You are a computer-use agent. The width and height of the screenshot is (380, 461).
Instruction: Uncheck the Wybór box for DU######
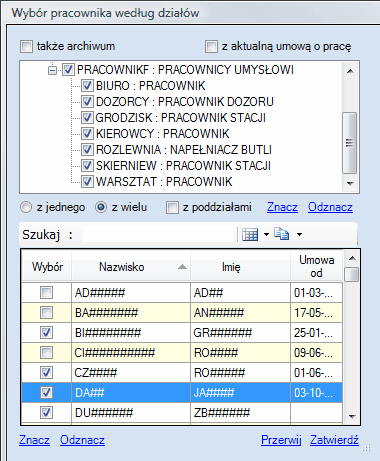click(x=46, y=413)
